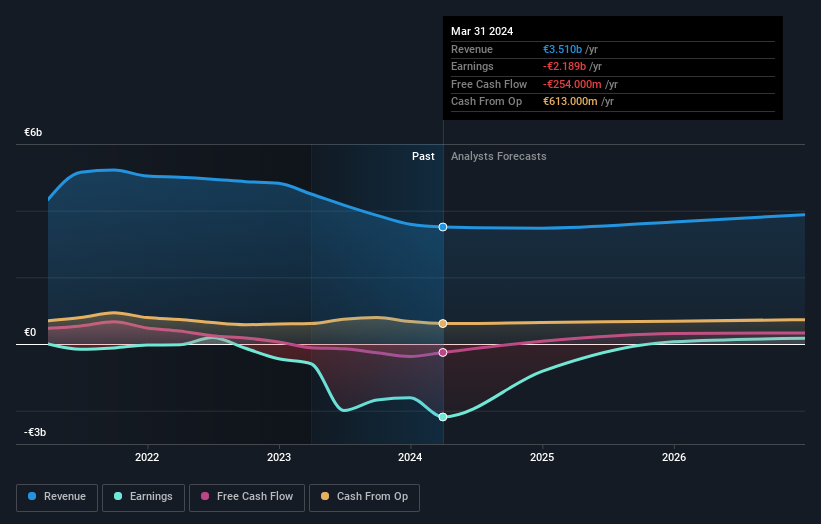Click the €3.510b revenue value in tooltip
Viewport: 821px width, 524px height.
562,49
